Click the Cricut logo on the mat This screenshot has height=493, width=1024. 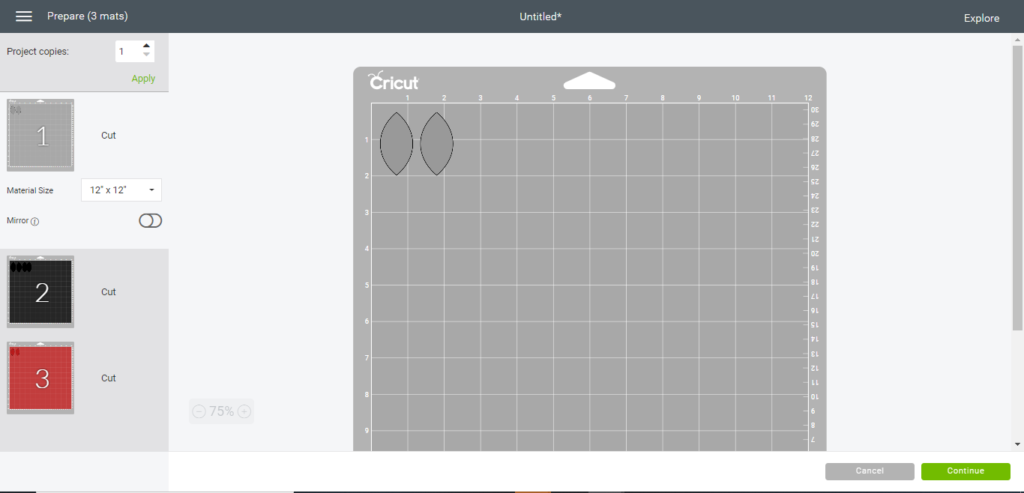click(393, 82)
